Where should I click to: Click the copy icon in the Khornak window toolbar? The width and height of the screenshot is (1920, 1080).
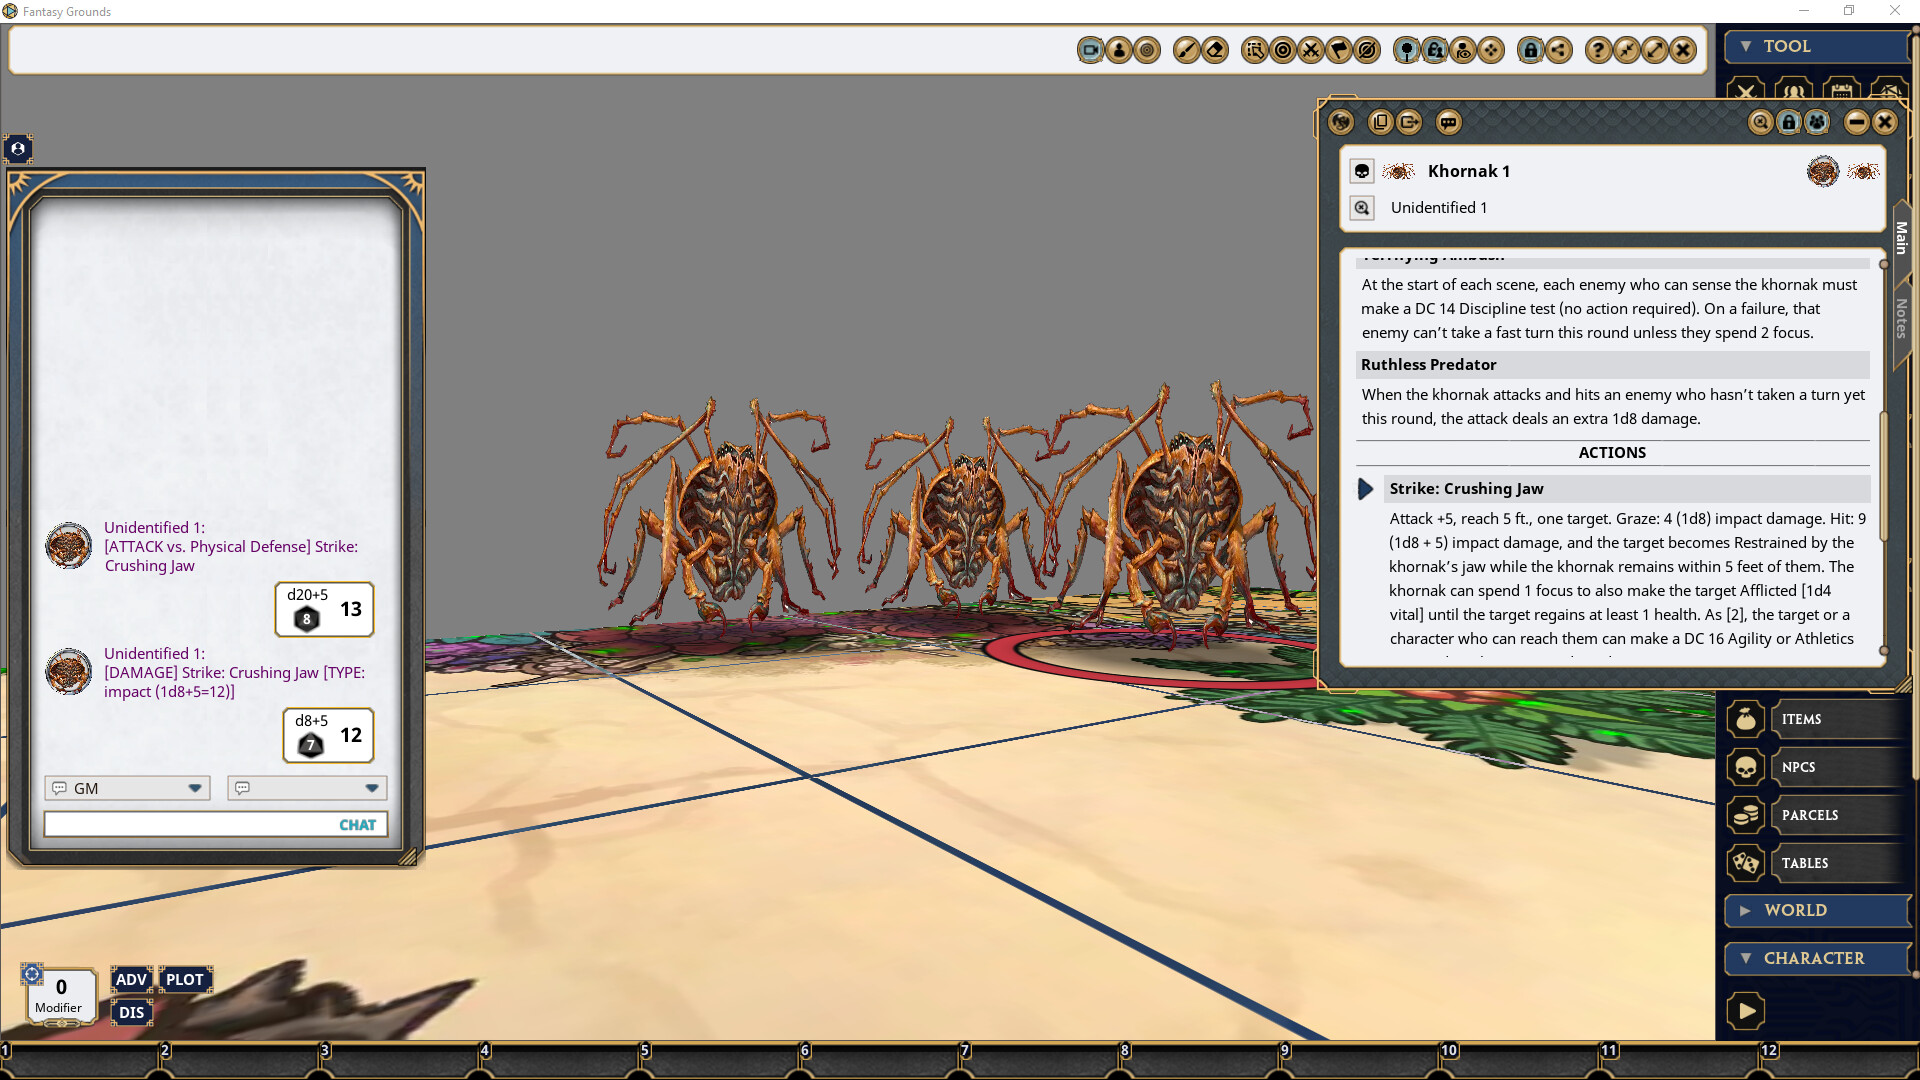(1381, 122)
